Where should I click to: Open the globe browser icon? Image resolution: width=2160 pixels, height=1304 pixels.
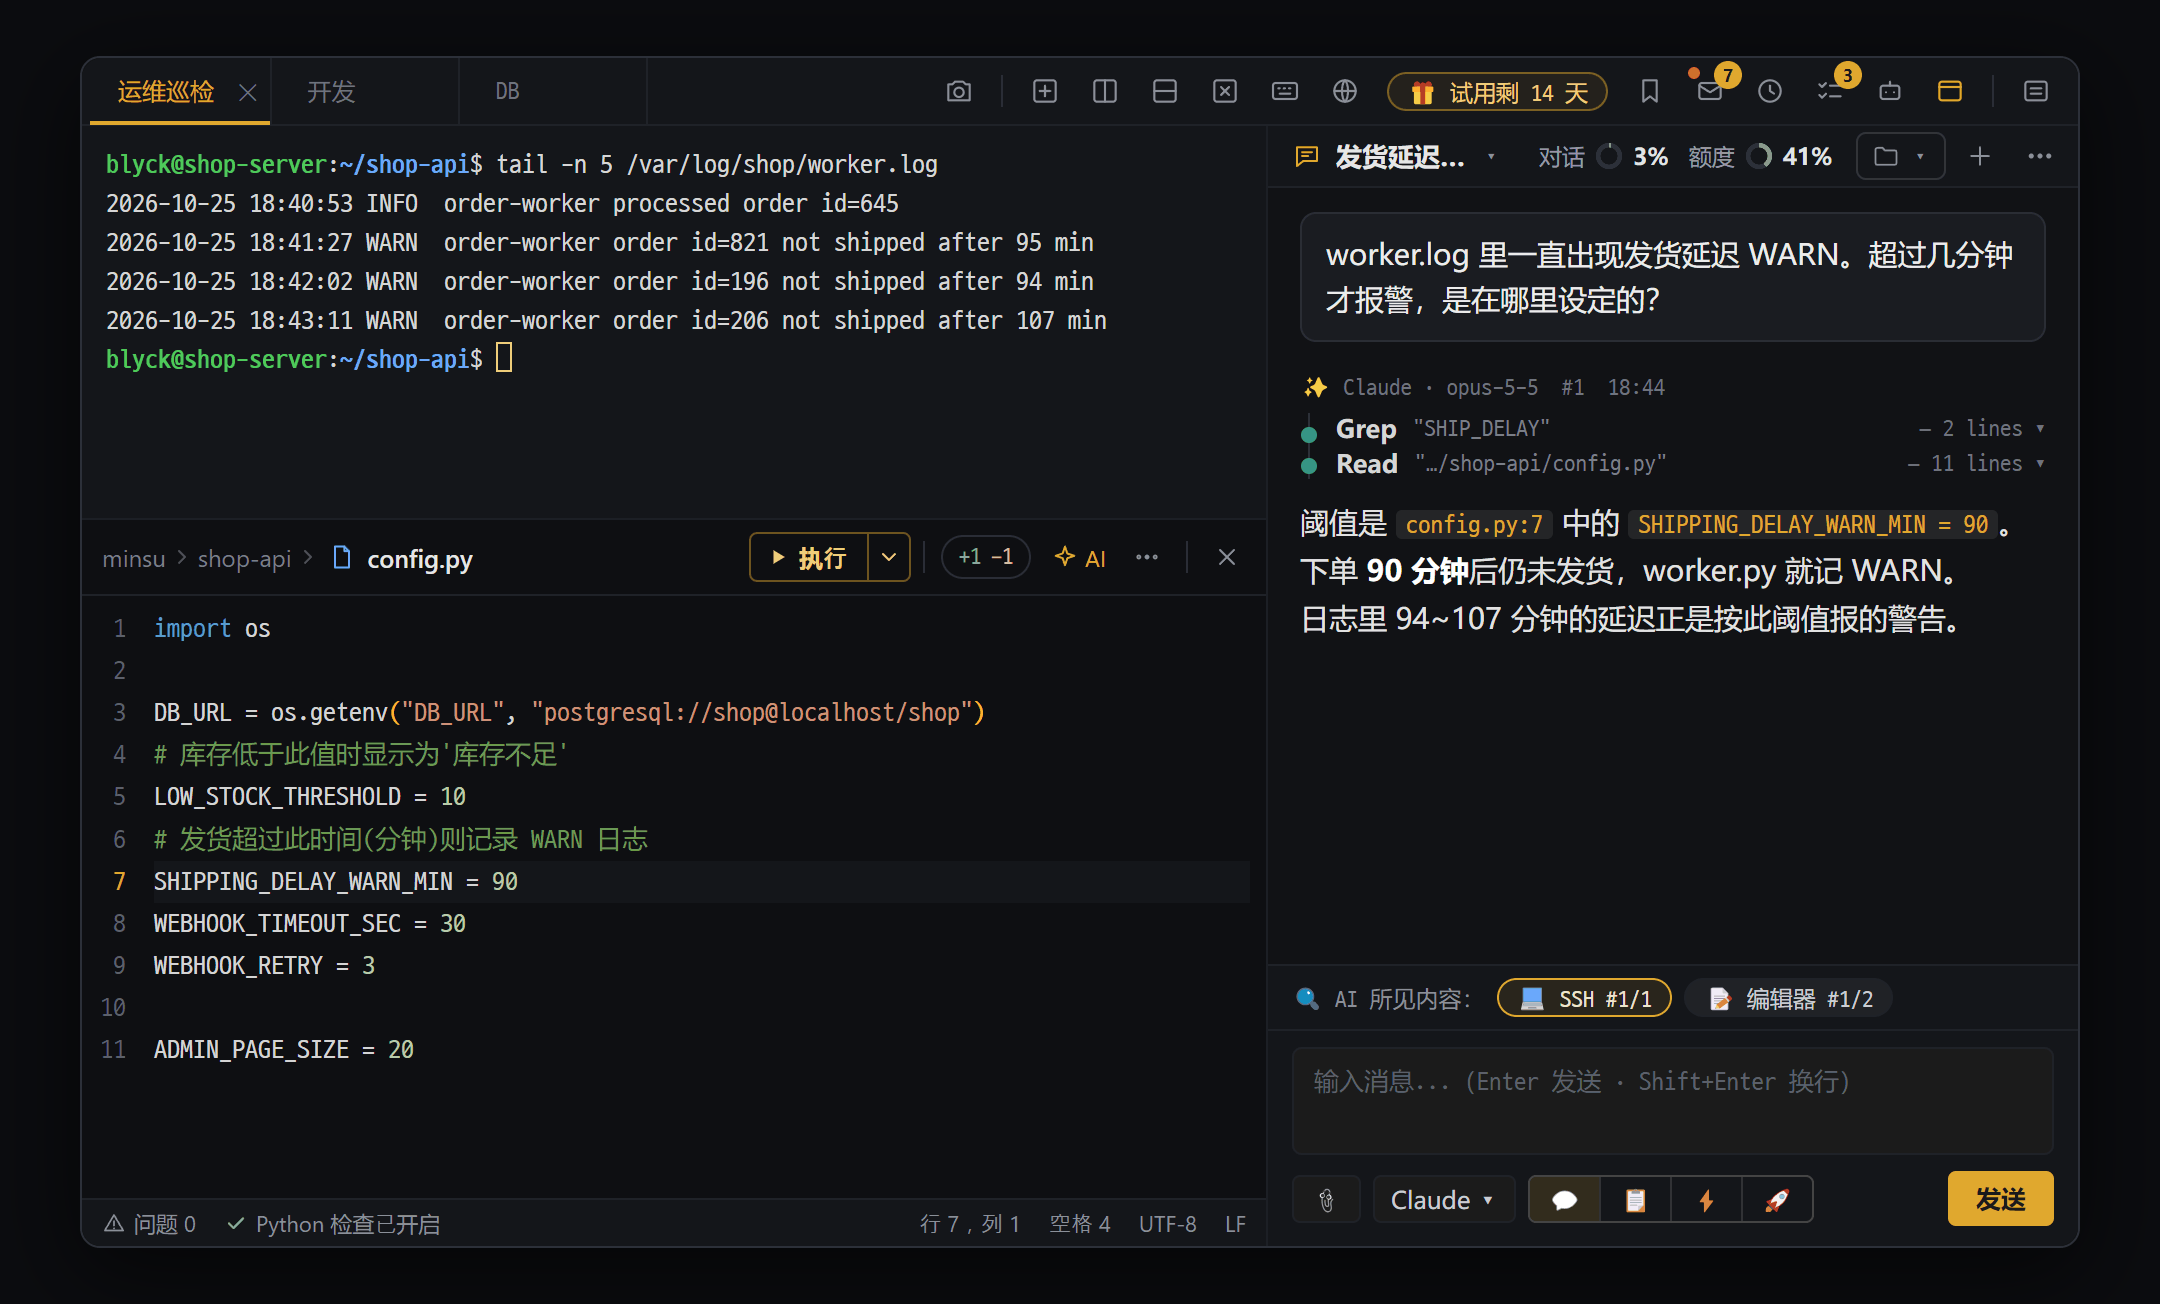(x=1344, y=92)
